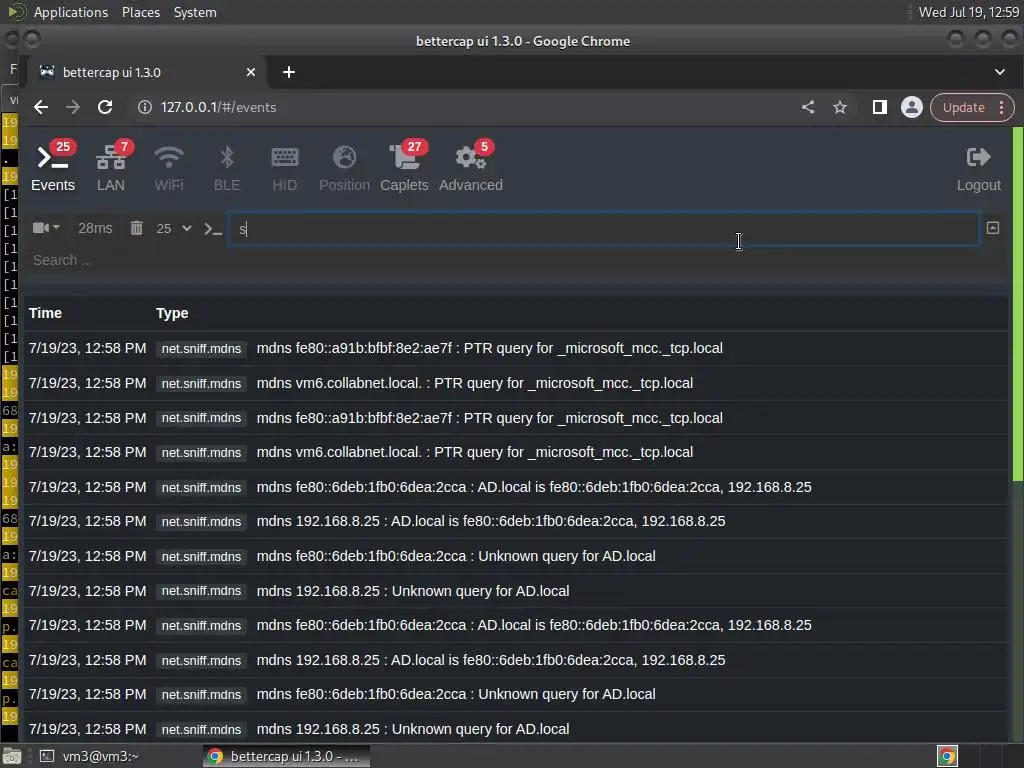Click the bettercap ui 1.3.0 tab title
1024x768 pixels.
(x=112, y=72)
